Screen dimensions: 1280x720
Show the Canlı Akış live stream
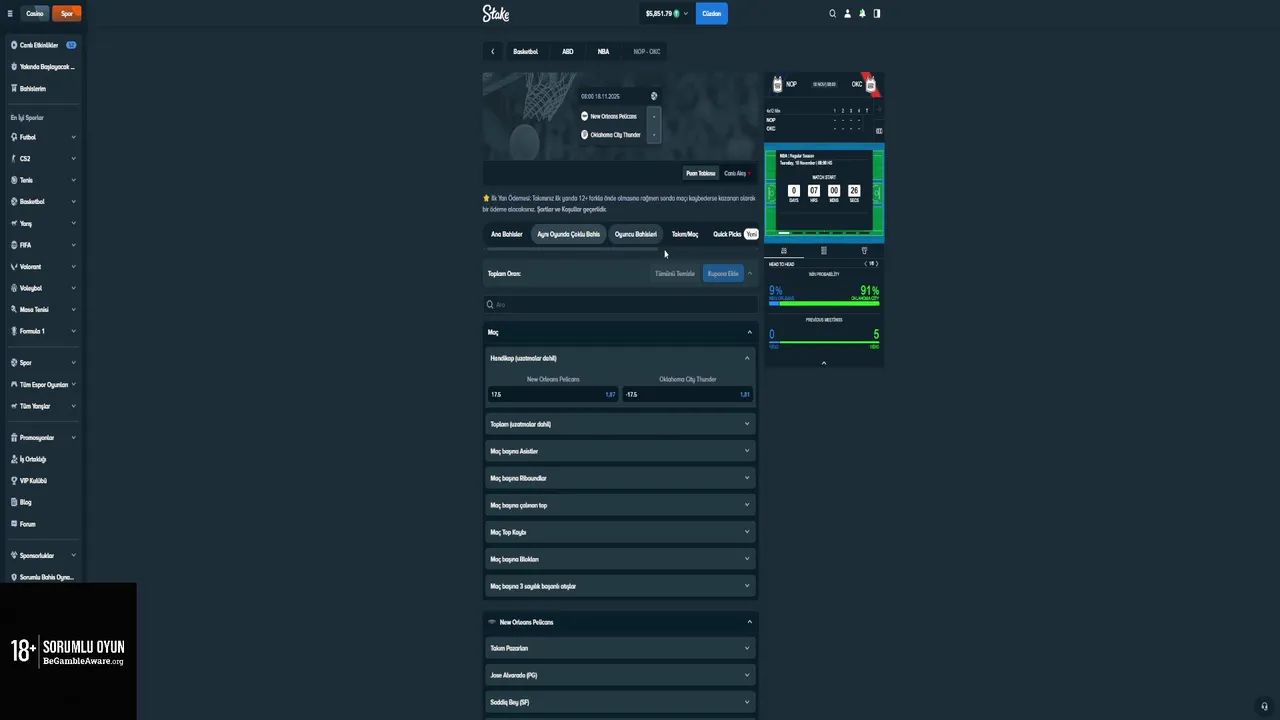click(x=737, y=173)
